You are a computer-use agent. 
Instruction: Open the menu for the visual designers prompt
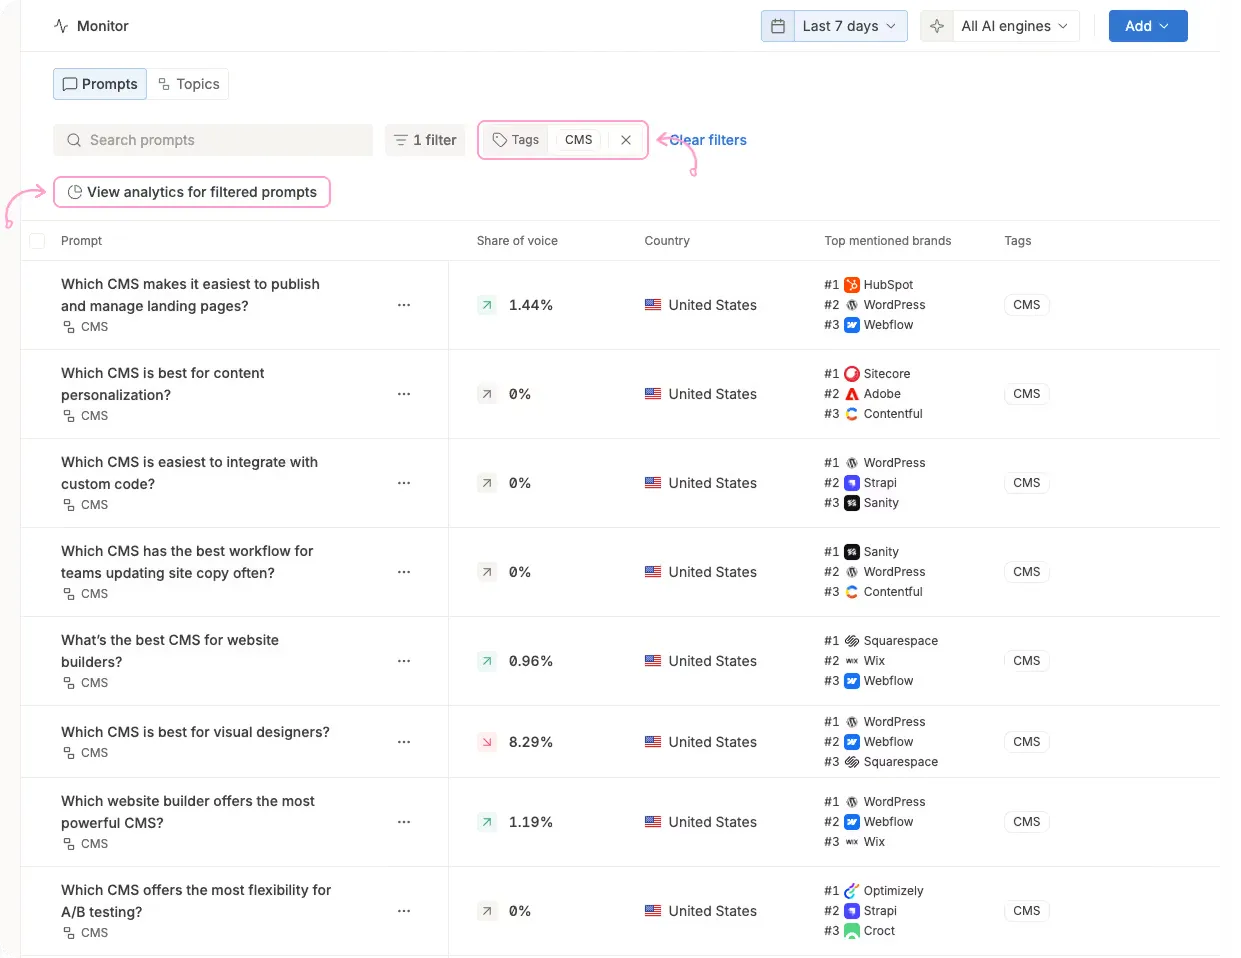pyautogui.click(x=404, y=742)
